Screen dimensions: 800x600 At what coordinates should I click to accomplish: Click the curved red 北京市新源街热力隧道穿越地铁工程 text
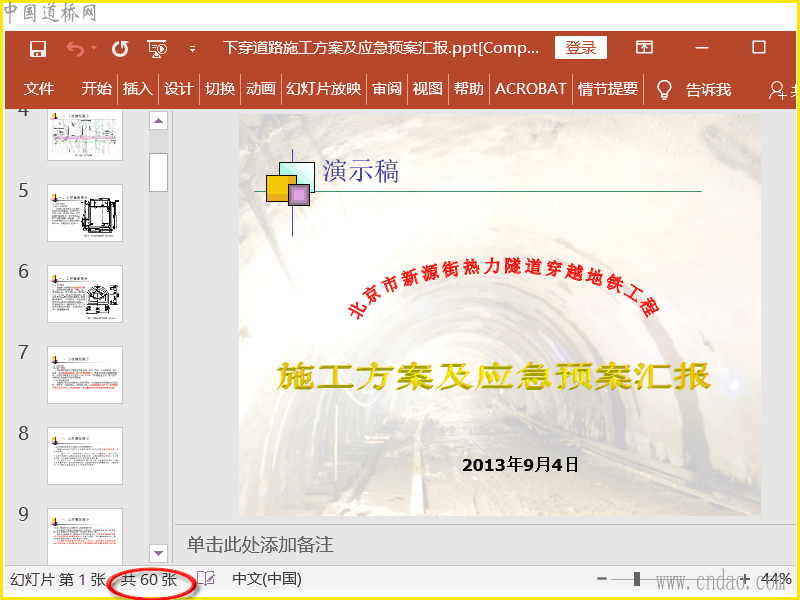pos(503,286)
